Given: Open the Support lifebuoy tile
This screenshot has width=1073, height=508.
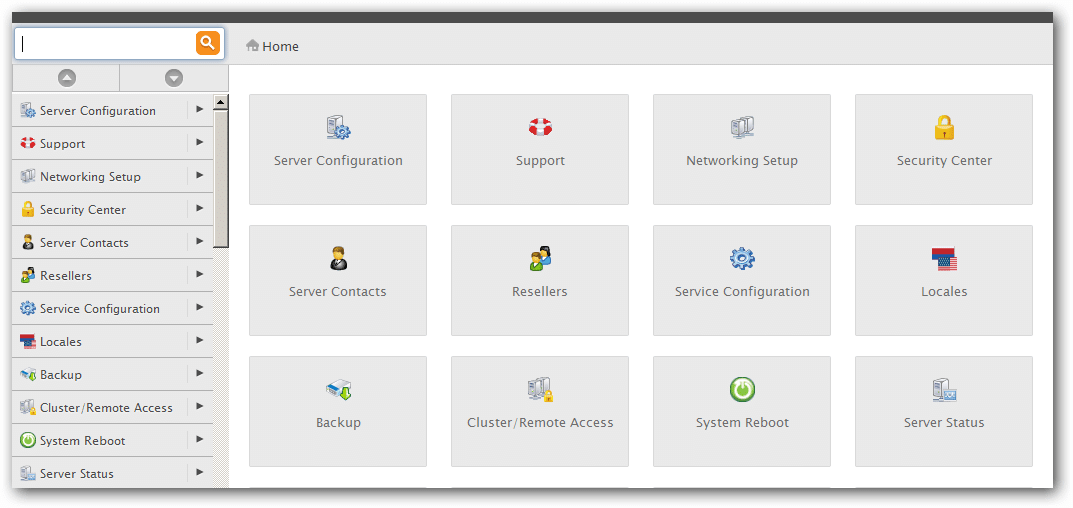Looking at the screenshot, I should pyautogui.click(x=540, y=149).
